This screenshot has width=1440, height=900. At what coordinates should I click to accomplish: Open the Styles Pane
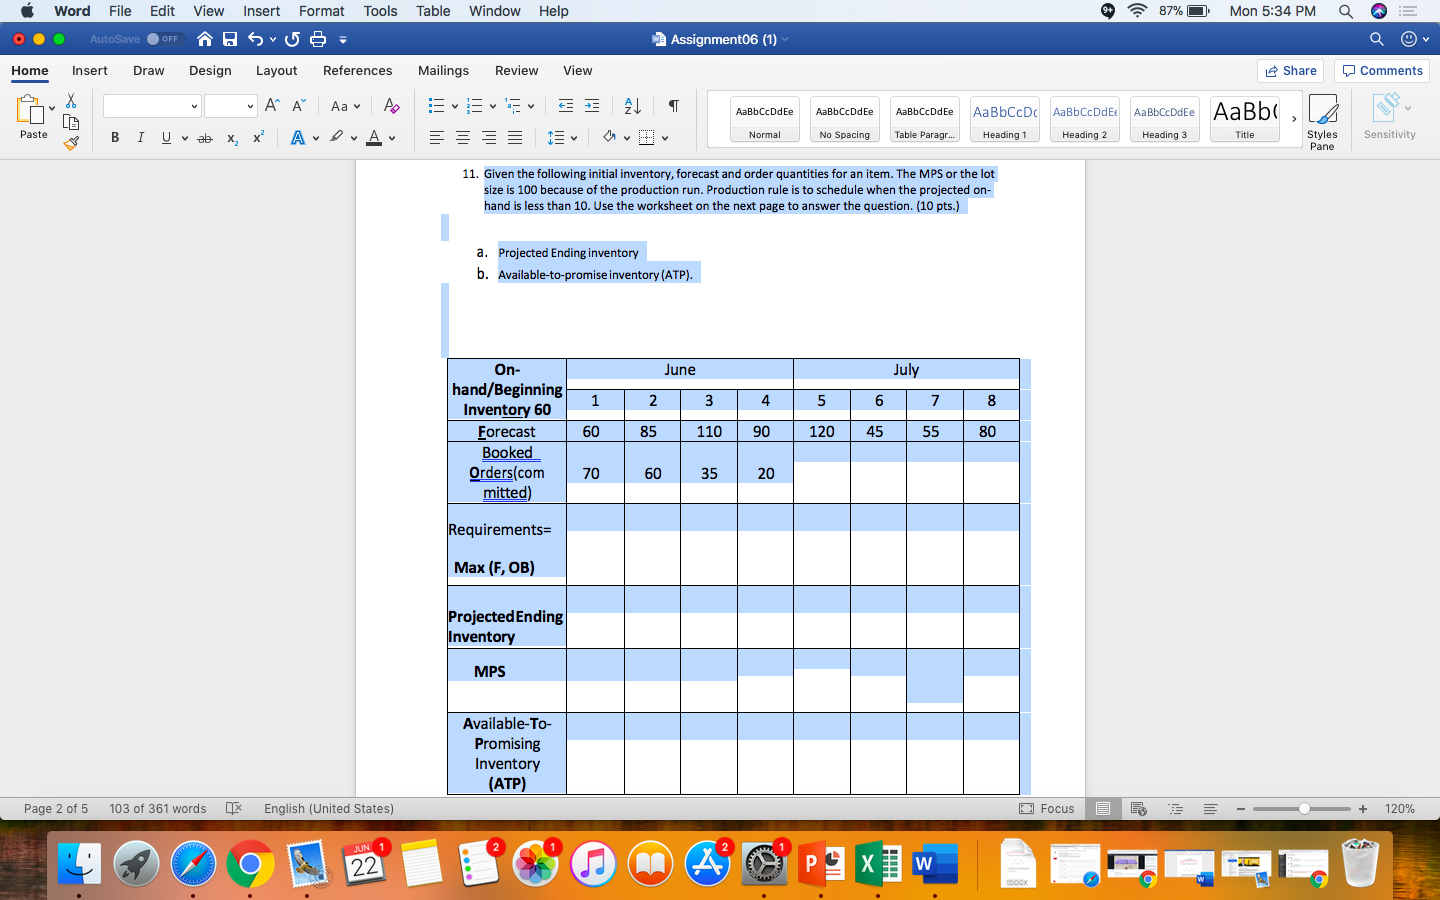click(1322, 120)
